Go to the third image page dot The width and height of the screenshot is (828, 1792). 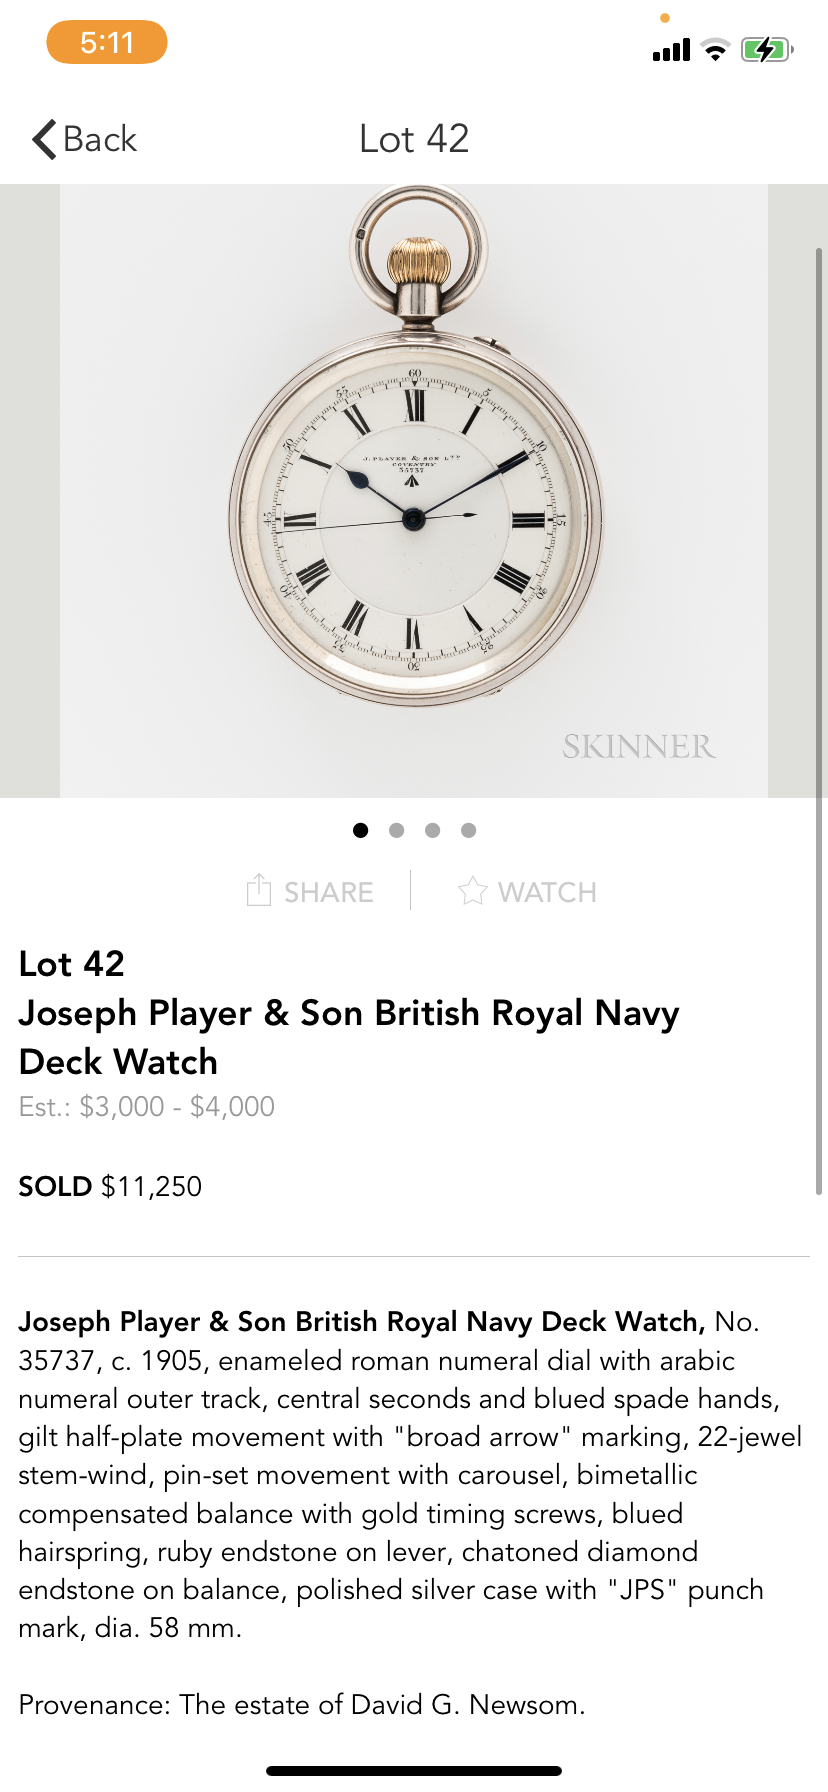tap(433, 830)
